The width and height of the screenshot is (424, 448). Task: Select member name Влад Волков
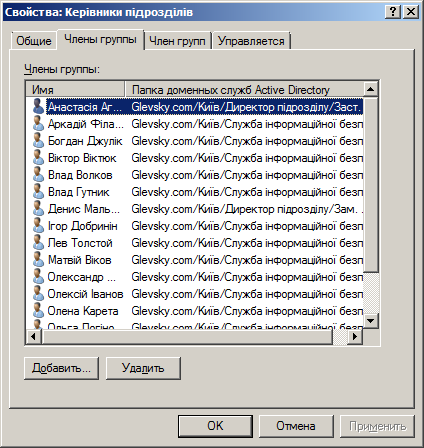tap(80, 175)
